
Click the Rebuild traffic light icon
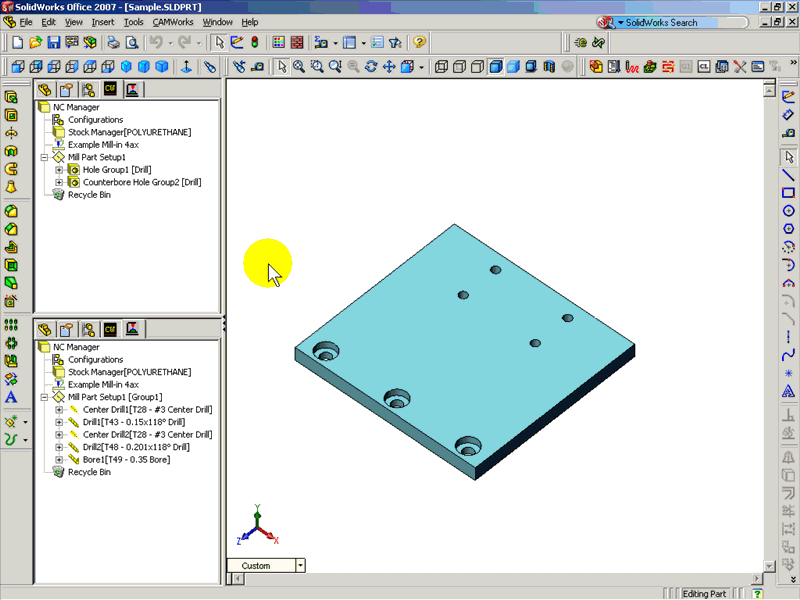(255, 42)
